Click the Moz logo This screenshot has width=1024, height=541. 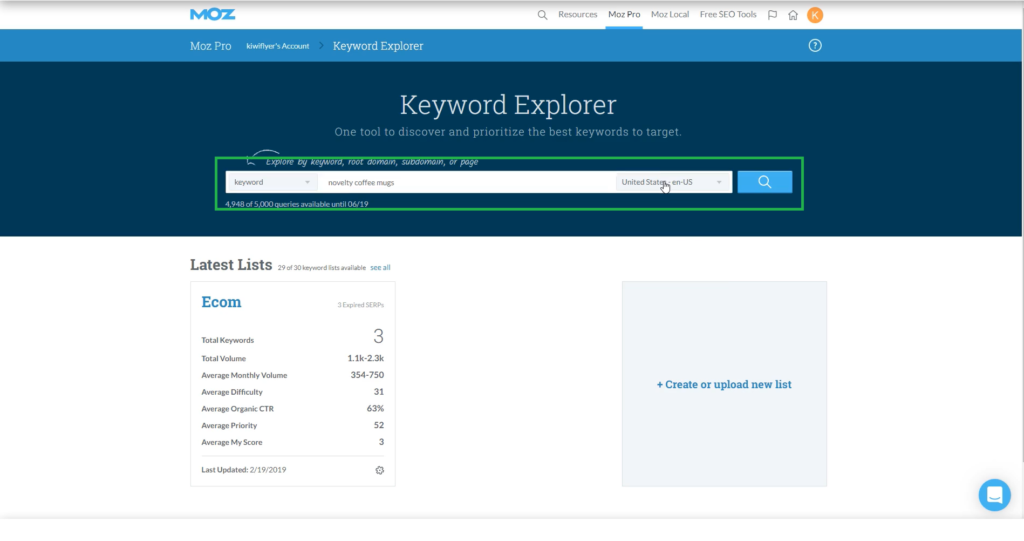tap(212, 14)
